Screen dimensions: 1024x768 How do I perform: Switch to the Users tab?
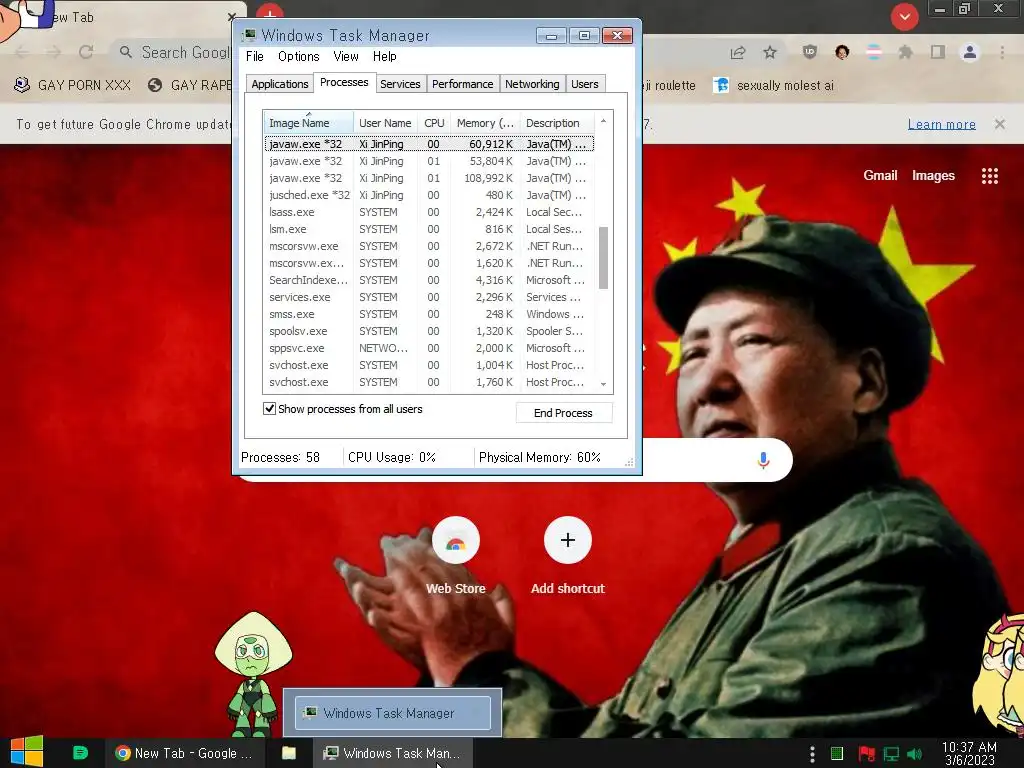click(584, 84)
